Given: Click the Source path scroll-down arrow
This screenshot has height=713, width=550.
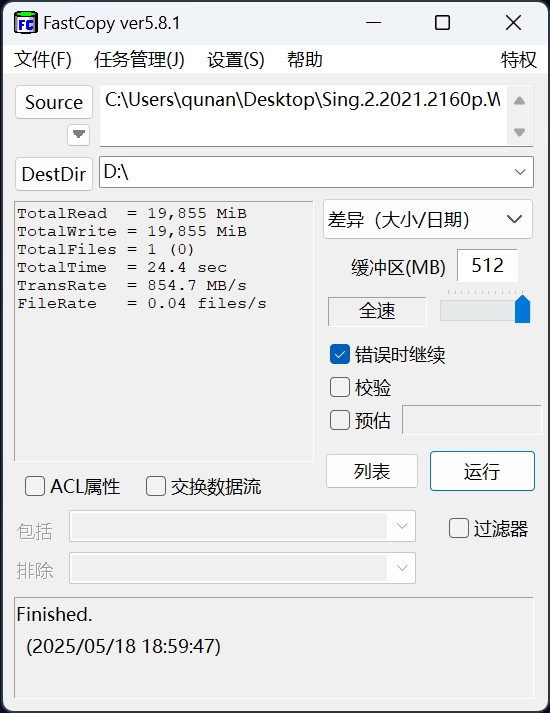Looking at the screenshot, I should click(520, 132).
